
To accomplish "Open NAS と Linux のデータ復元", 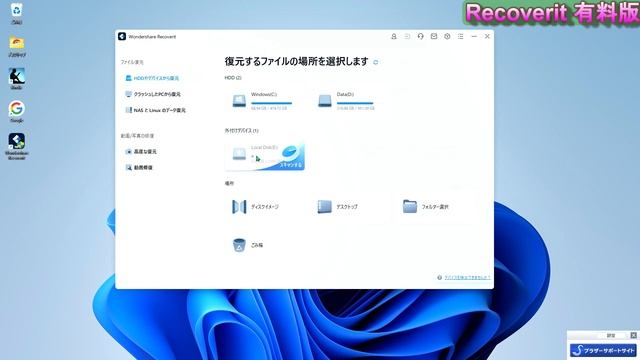I will click(156, 110).
